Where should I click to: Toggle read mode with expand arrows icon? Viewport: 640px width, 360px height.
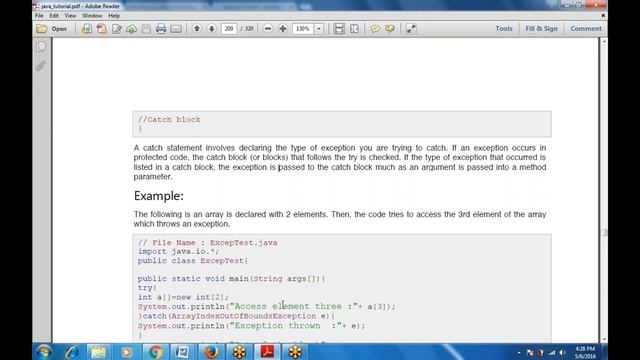click(411, 29)
